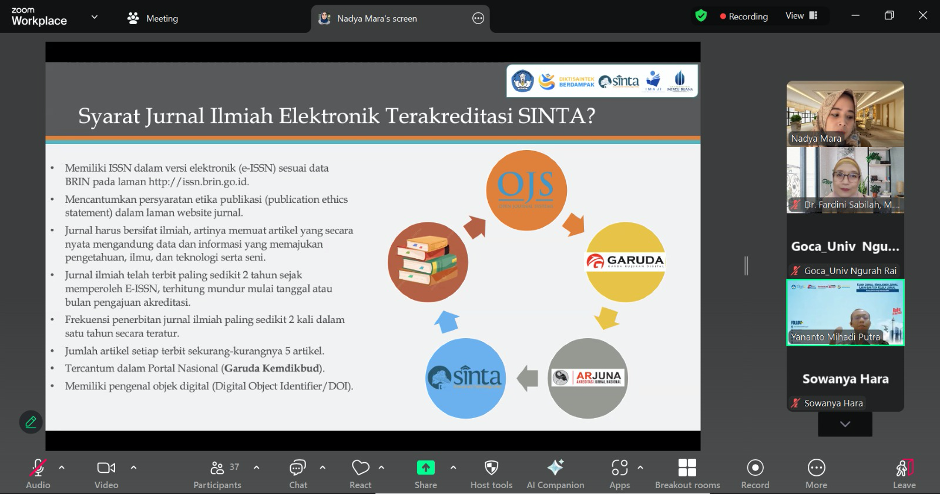Image resolution: width=941 pixels, height=495 pixels.
Task: Click the books icon circle on slide
Action: pos(428,262)
